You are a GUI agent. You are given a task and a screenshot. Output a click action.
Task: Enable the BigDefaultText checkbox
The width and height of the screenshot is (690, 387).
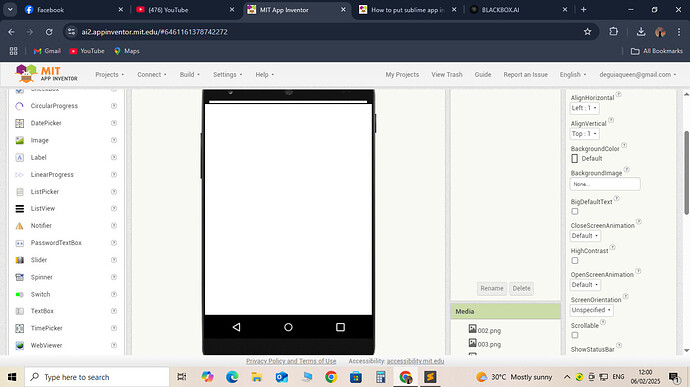tap(575, 211)
